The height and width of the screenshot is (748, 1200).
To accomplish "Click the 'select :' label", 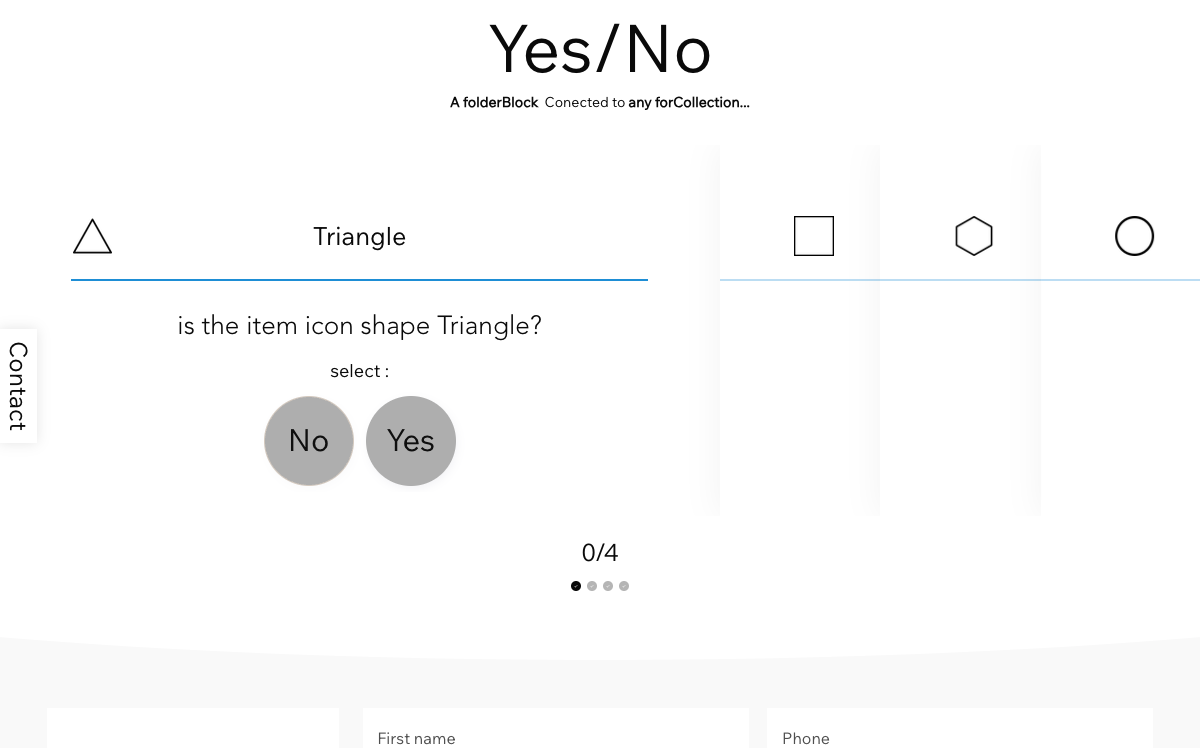I will point(360,371).
